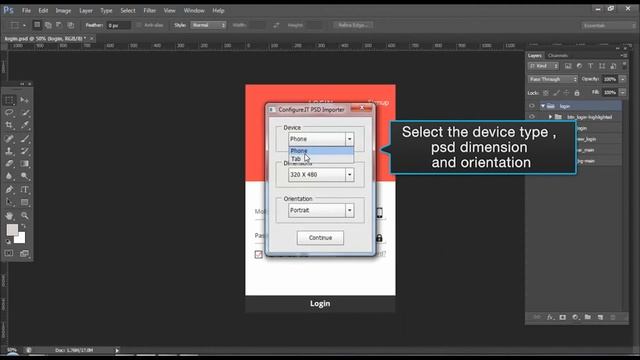Open the Opacity slider arrow
Screen dimensions: 640x360
click(x=623, y=79)
